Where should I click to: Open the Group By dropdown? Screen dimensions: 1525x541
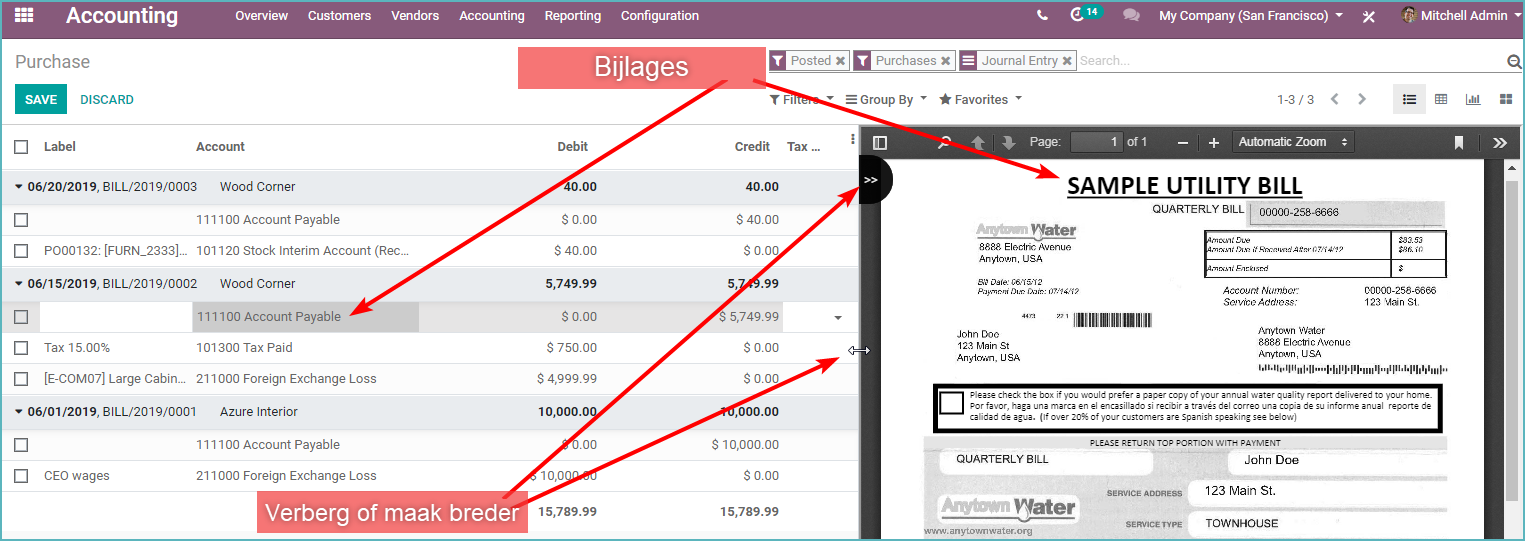886,99
